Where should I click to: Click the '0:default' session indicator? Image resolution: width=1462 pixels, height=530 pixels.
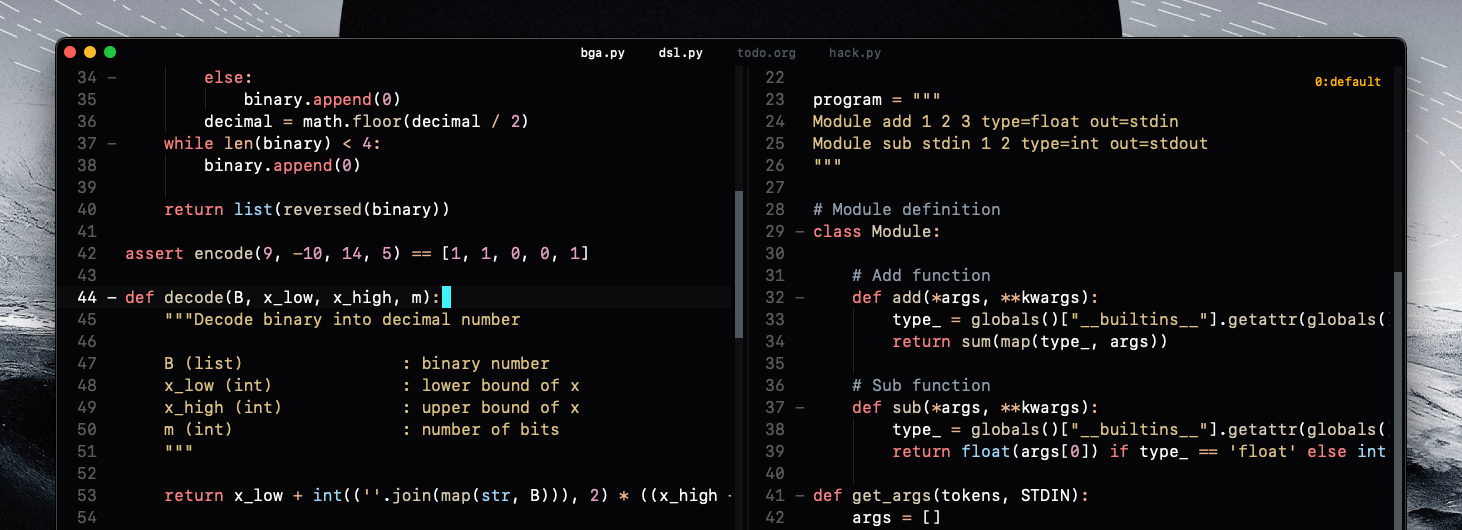tap(1347, 82)
